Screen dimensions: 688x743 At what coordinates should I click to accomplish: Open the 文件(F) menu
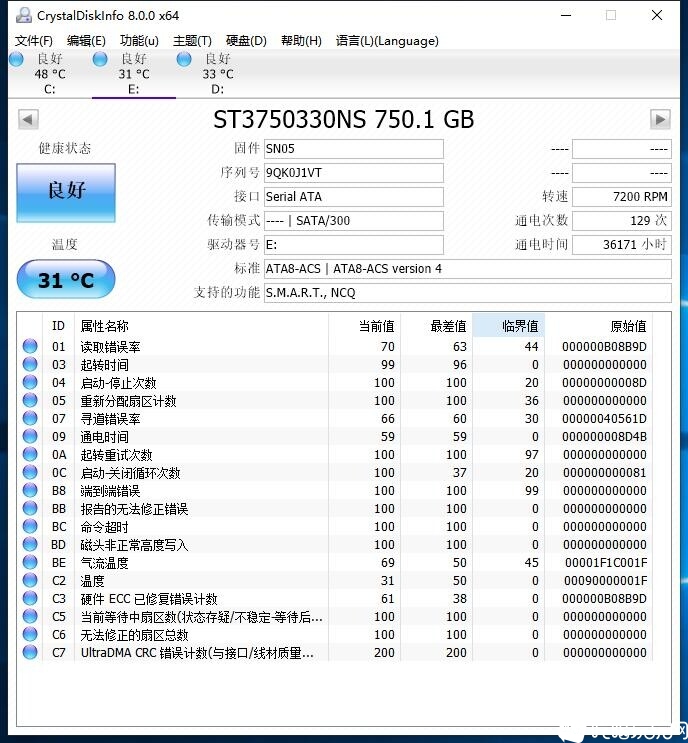click(34, 41)
